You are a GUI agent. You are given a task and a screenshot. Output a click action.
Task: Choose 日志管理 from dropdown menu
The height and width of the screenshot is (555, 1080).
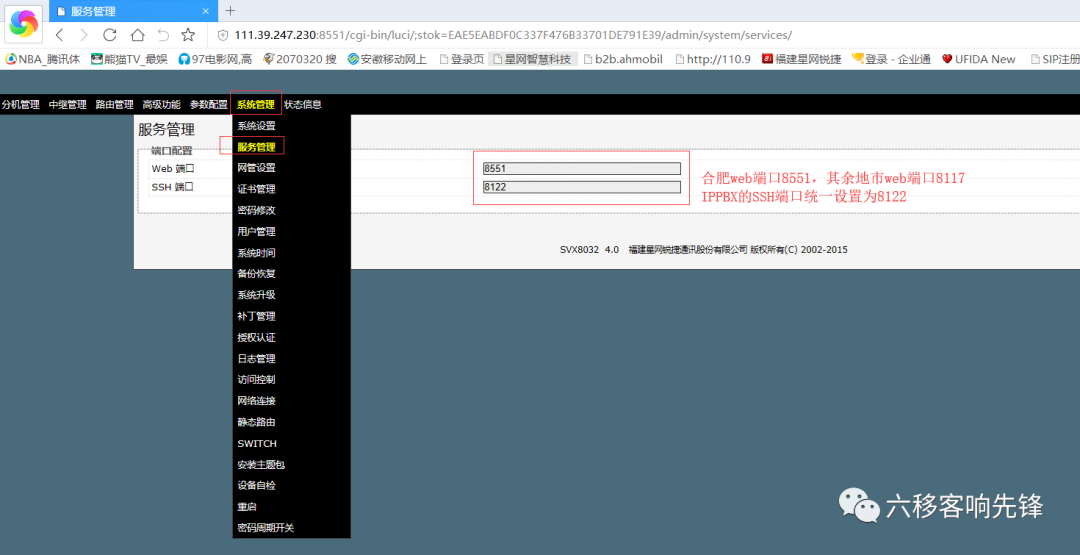pos(256,359)
